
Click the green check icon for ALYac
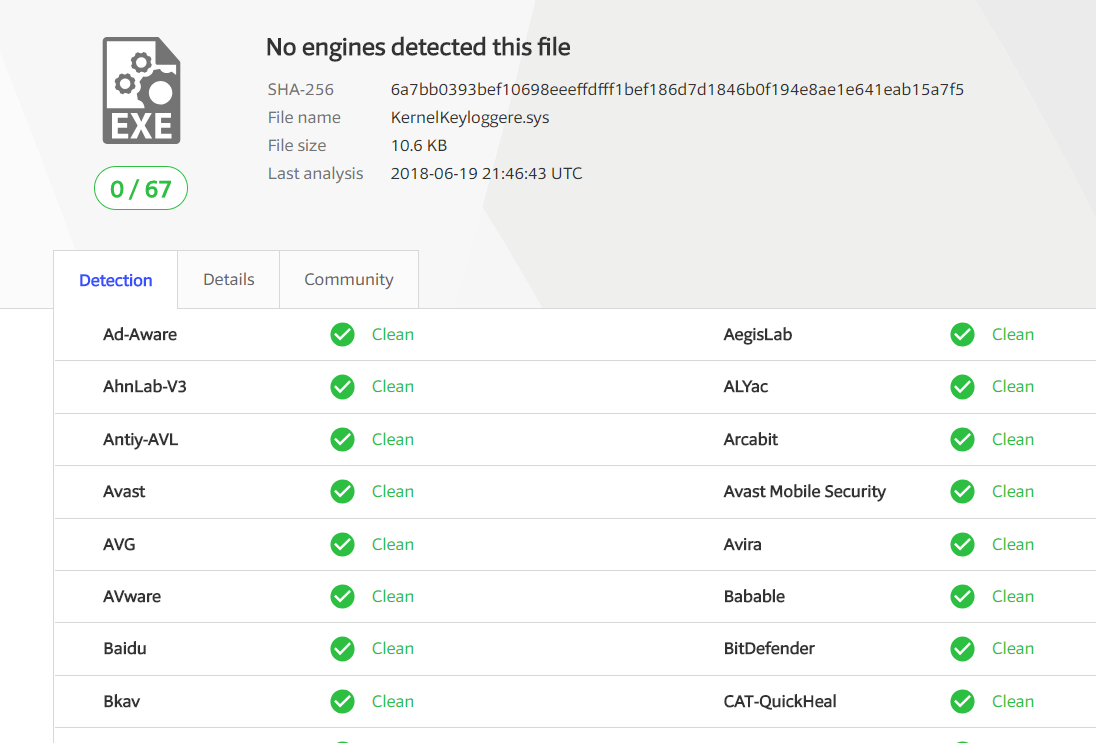point(962,387)
